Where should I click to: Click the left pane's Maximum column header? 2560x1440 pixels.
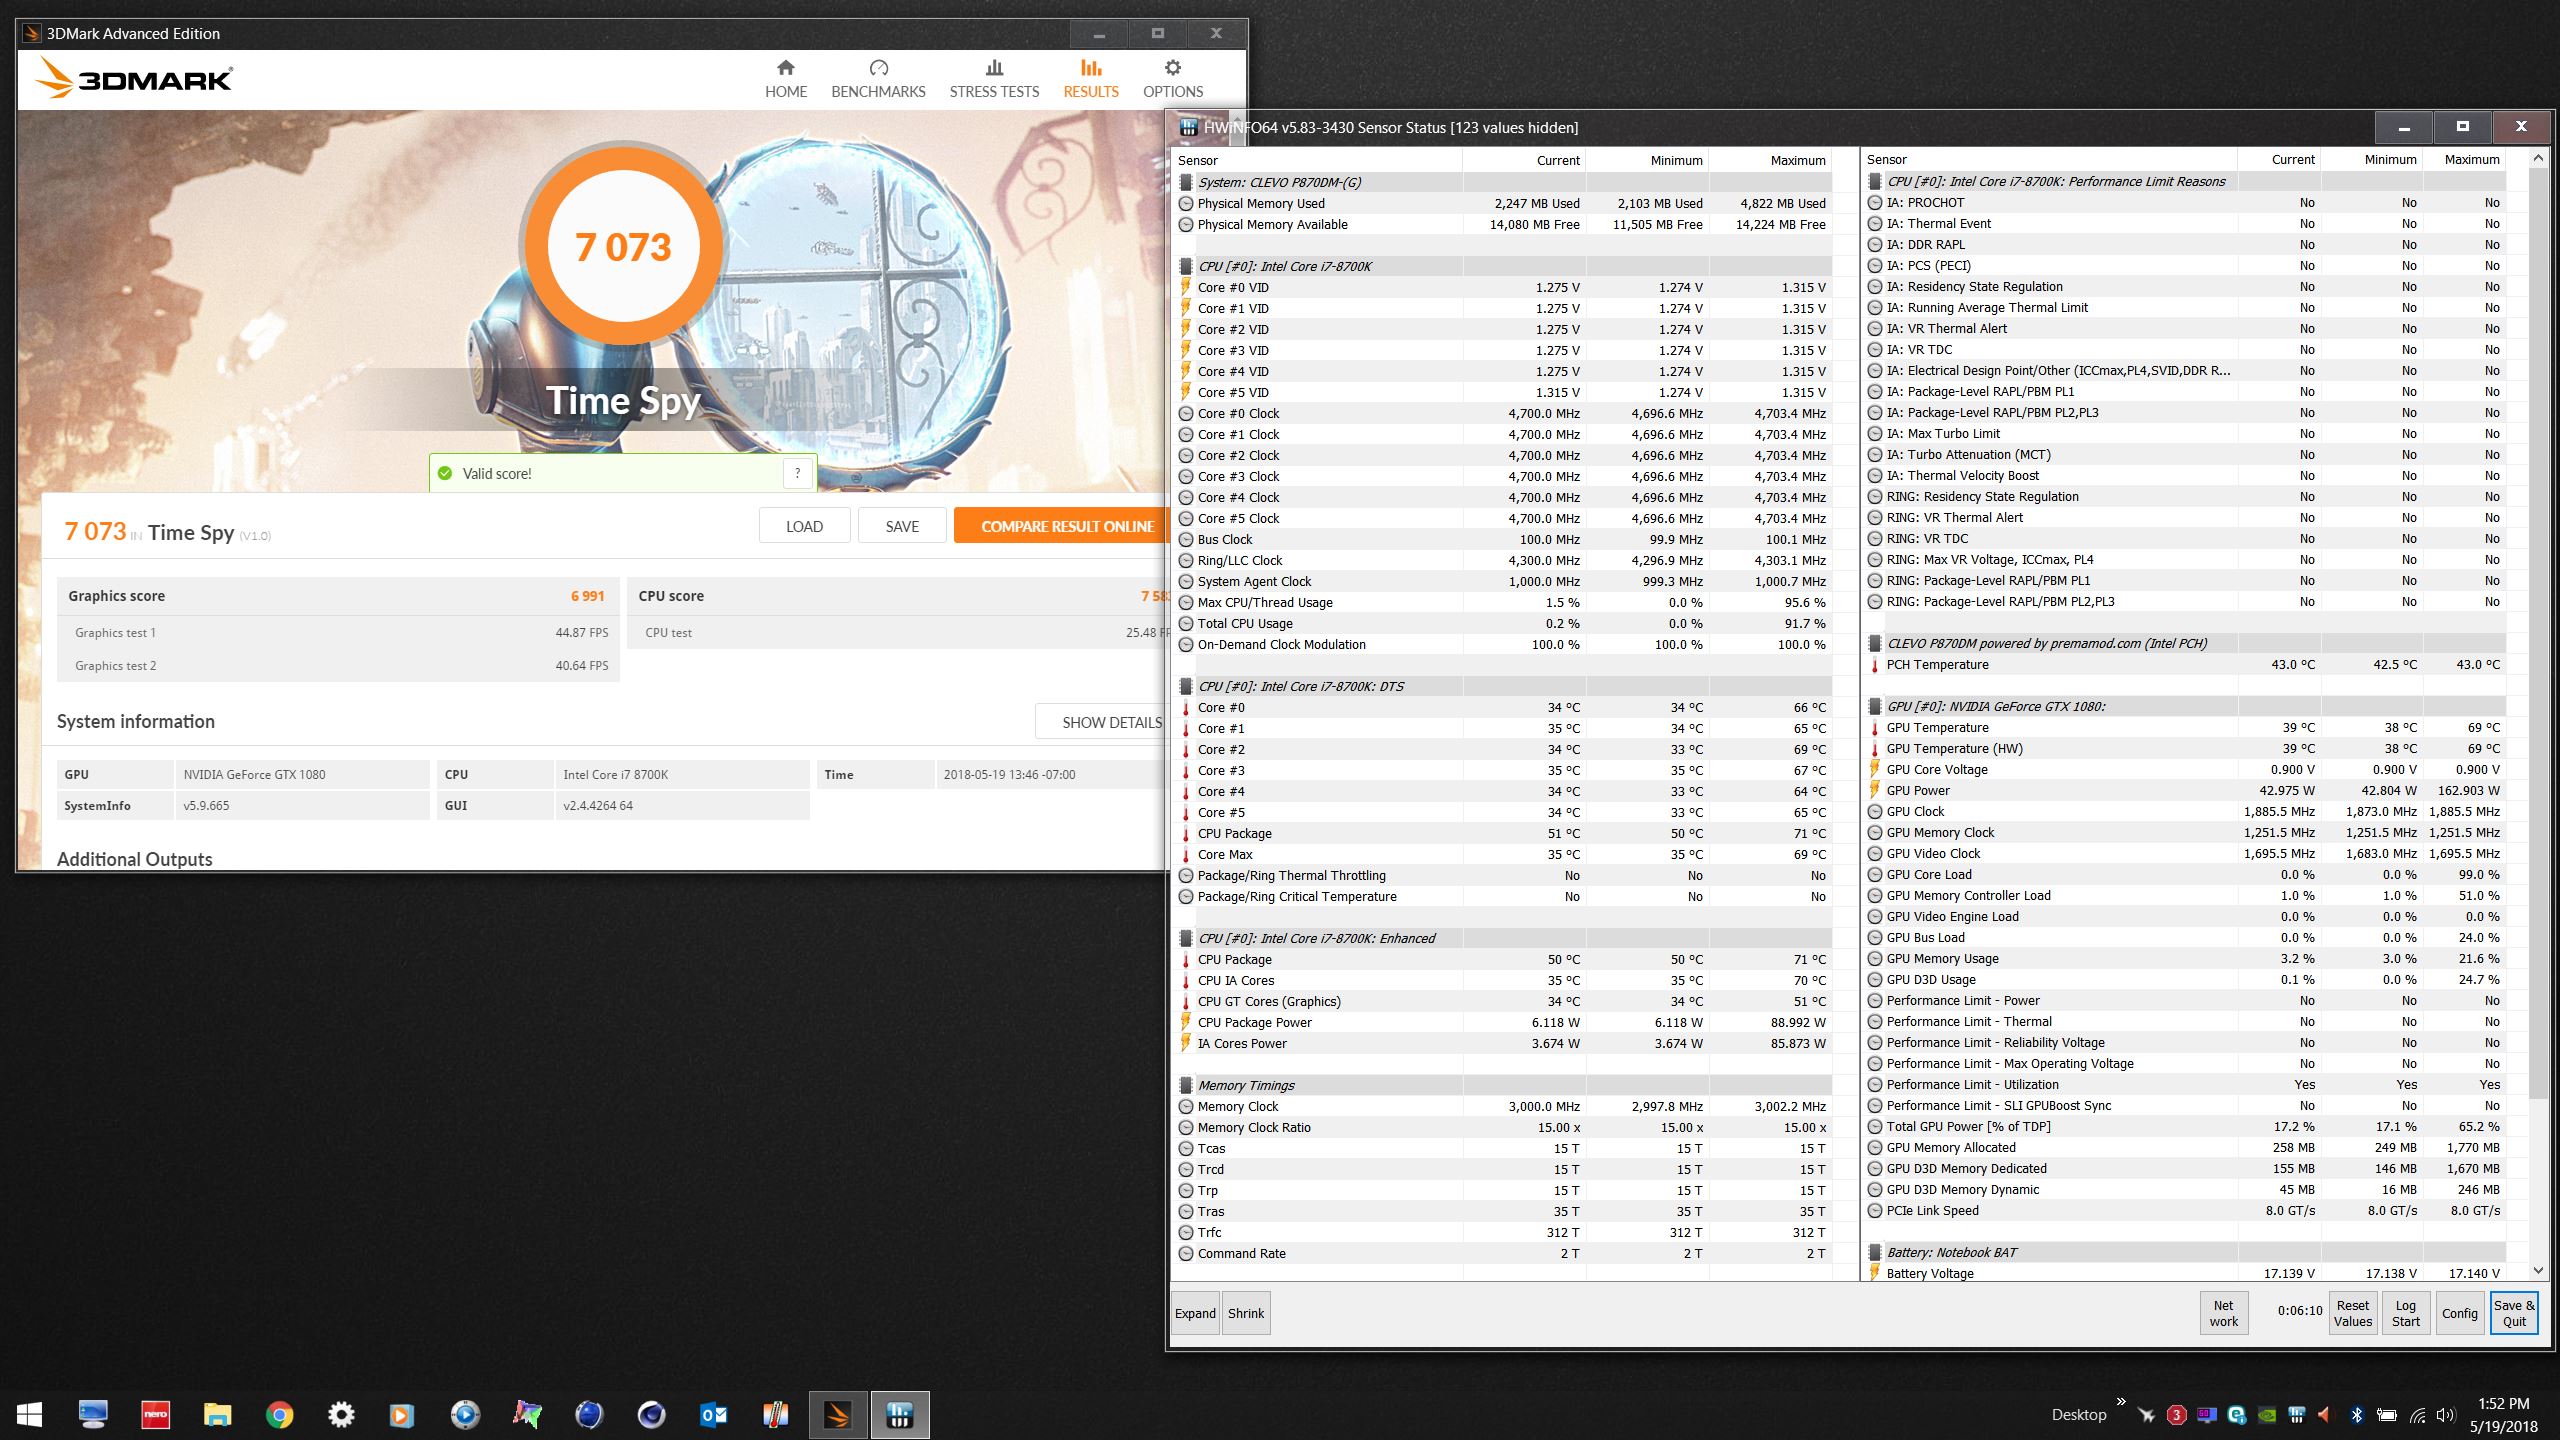point(1770,160)
